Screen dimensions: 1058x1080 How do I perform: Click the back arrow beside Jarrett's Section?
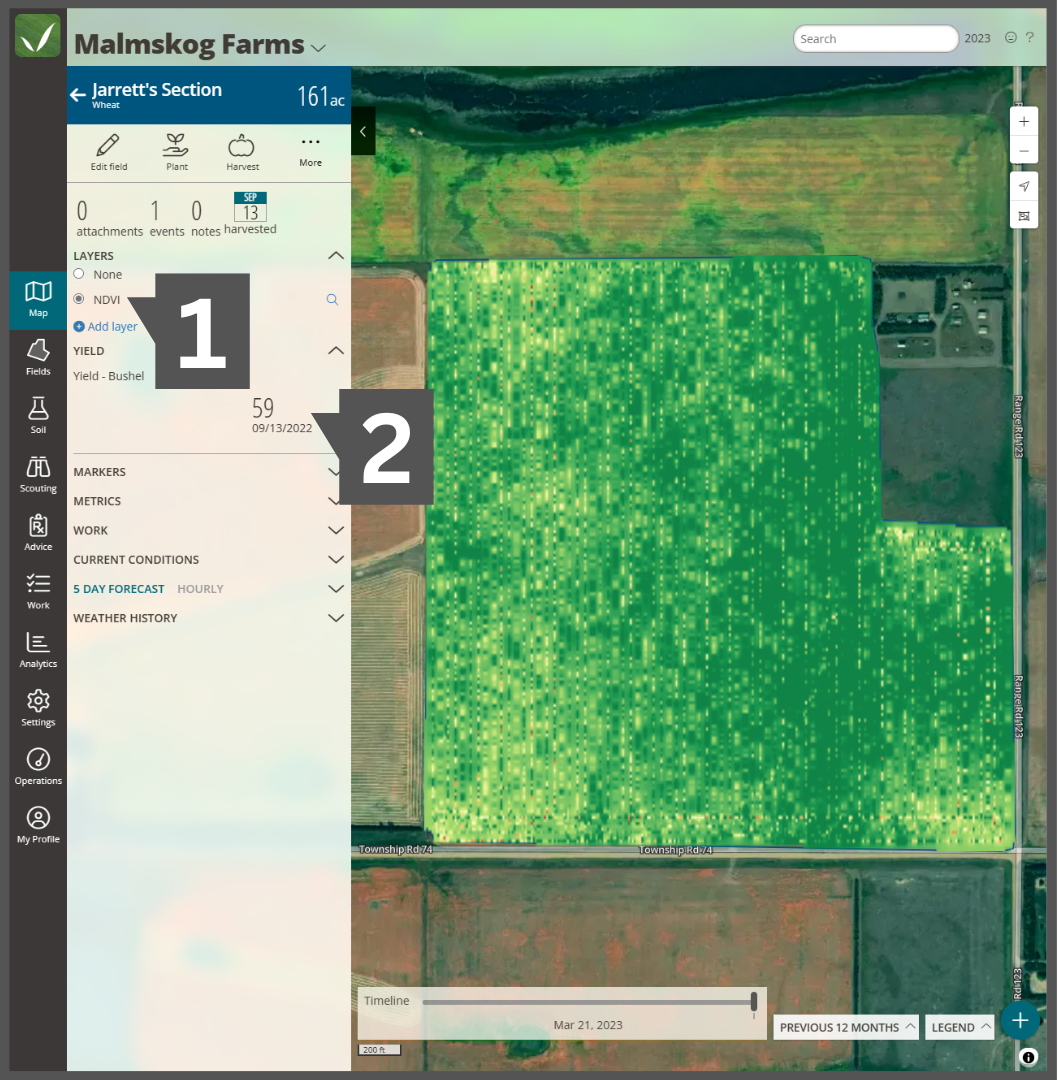click(78, 94)
